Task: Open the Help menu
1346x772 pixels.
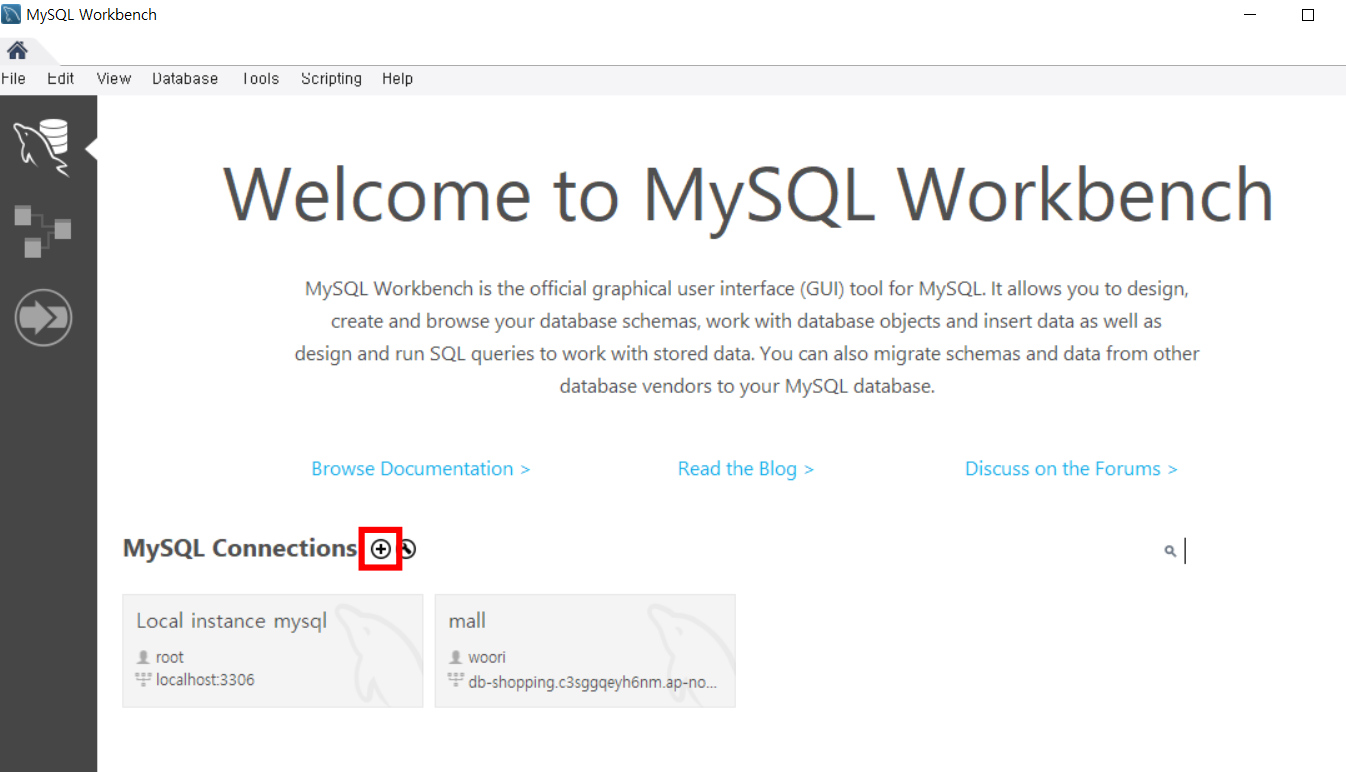Action: (397, 78)
